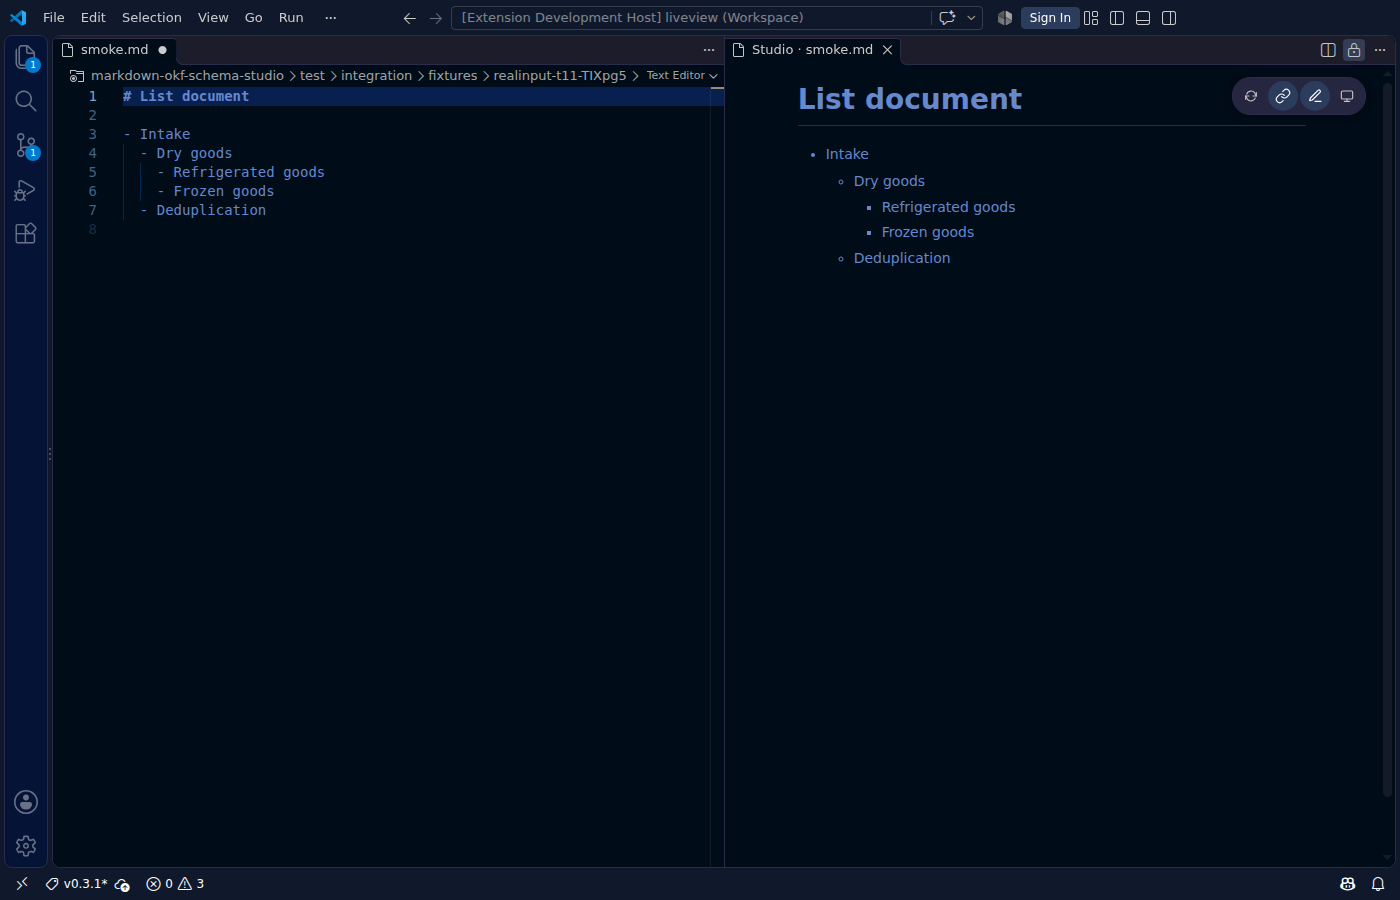
Task: Click the Studio preview vertical scrollbar
Action: click(1387, 440)
